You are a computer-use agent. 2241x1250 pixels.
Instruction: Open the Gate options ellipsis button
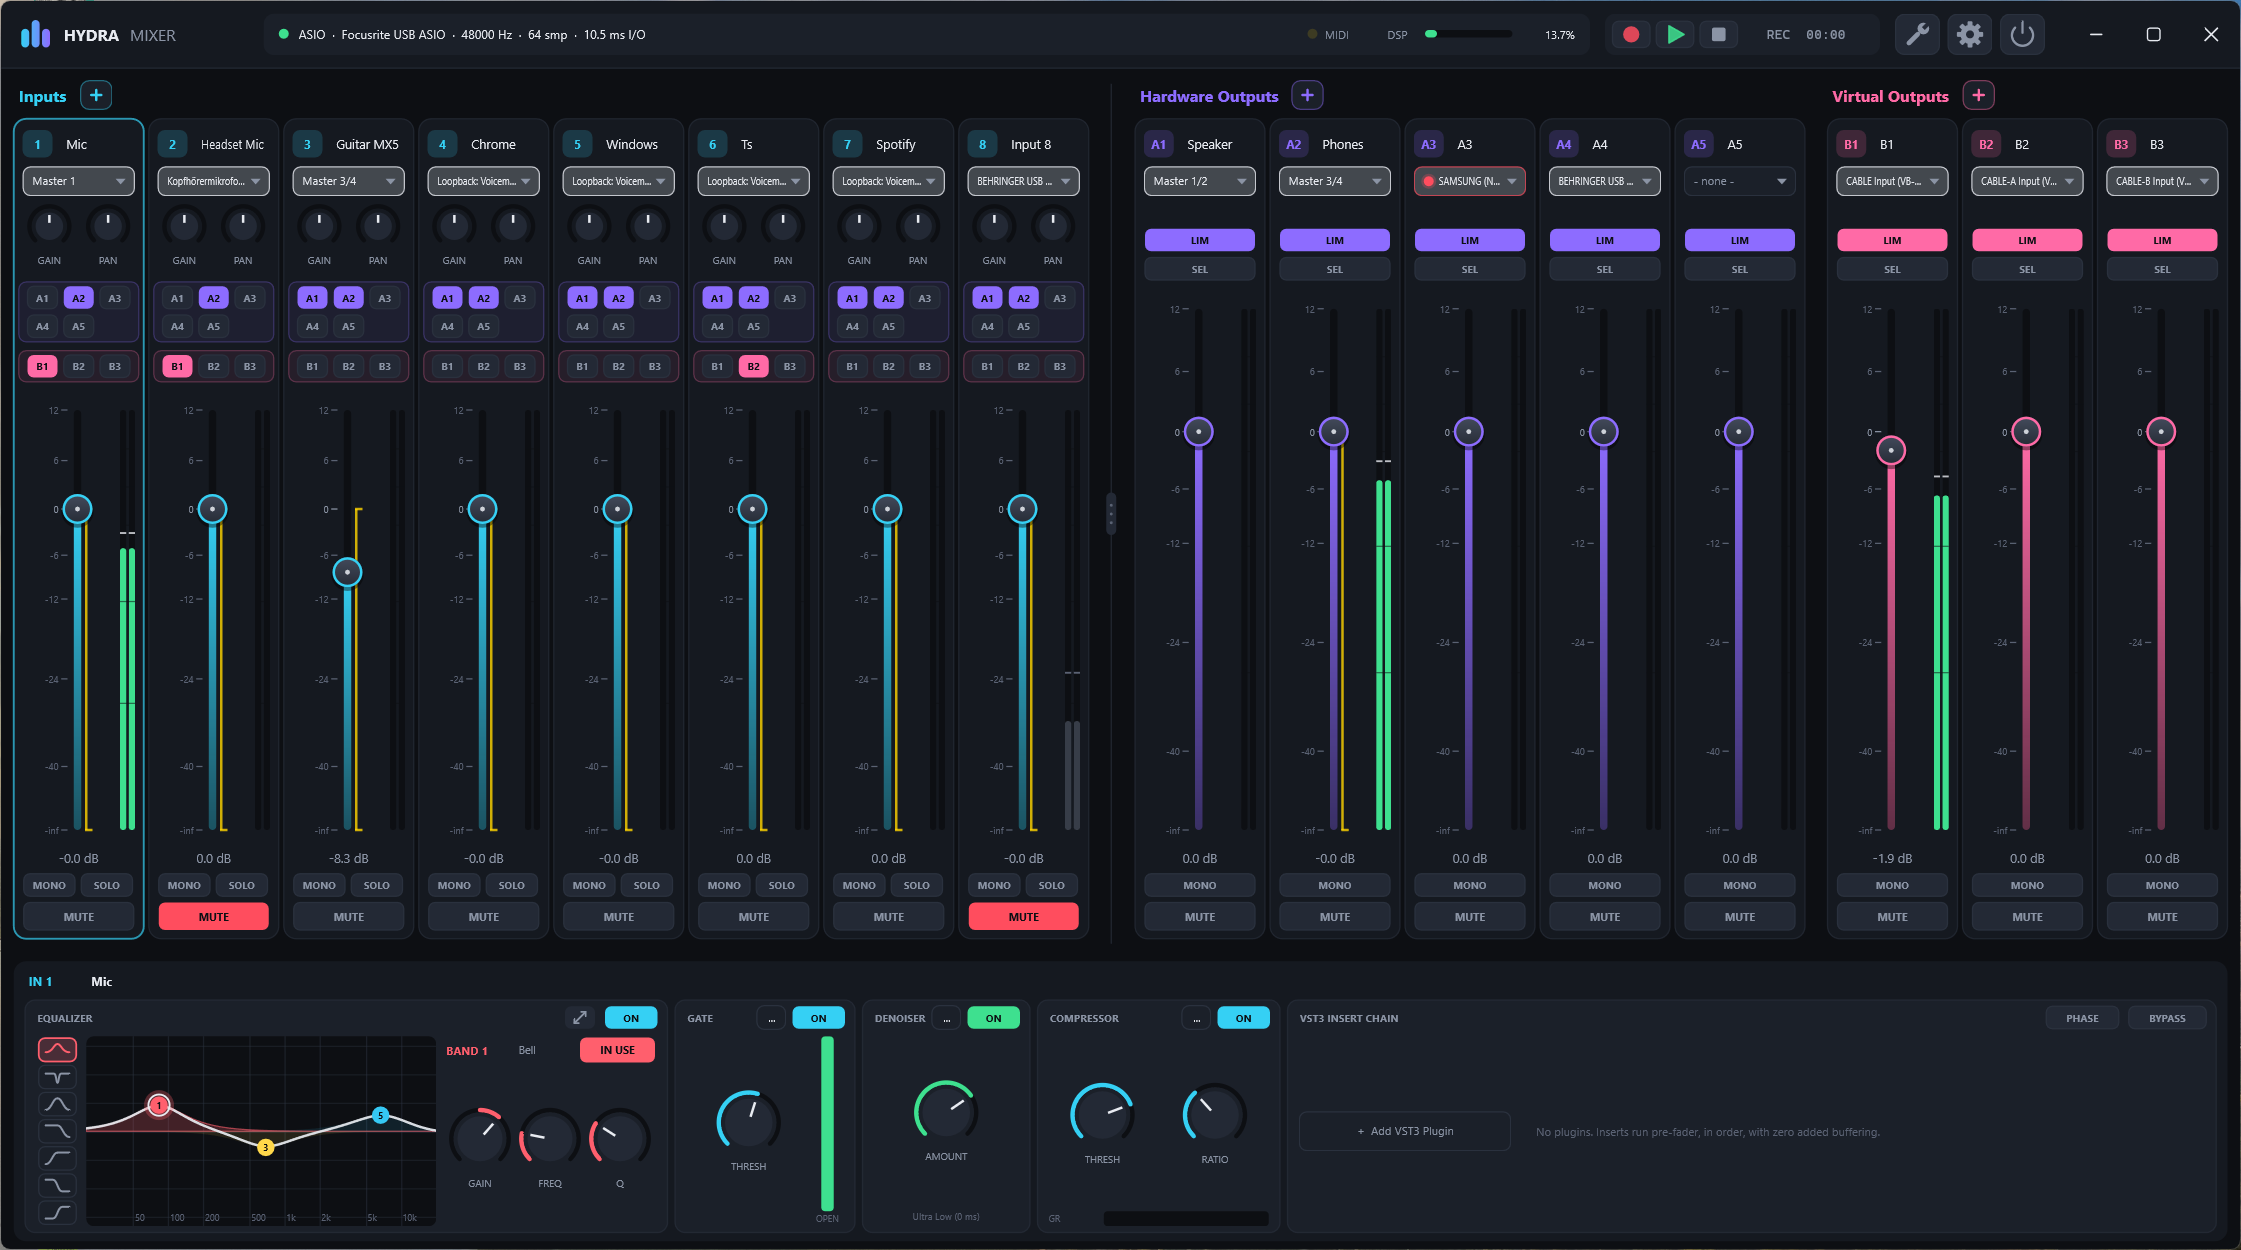point(771,1018)
